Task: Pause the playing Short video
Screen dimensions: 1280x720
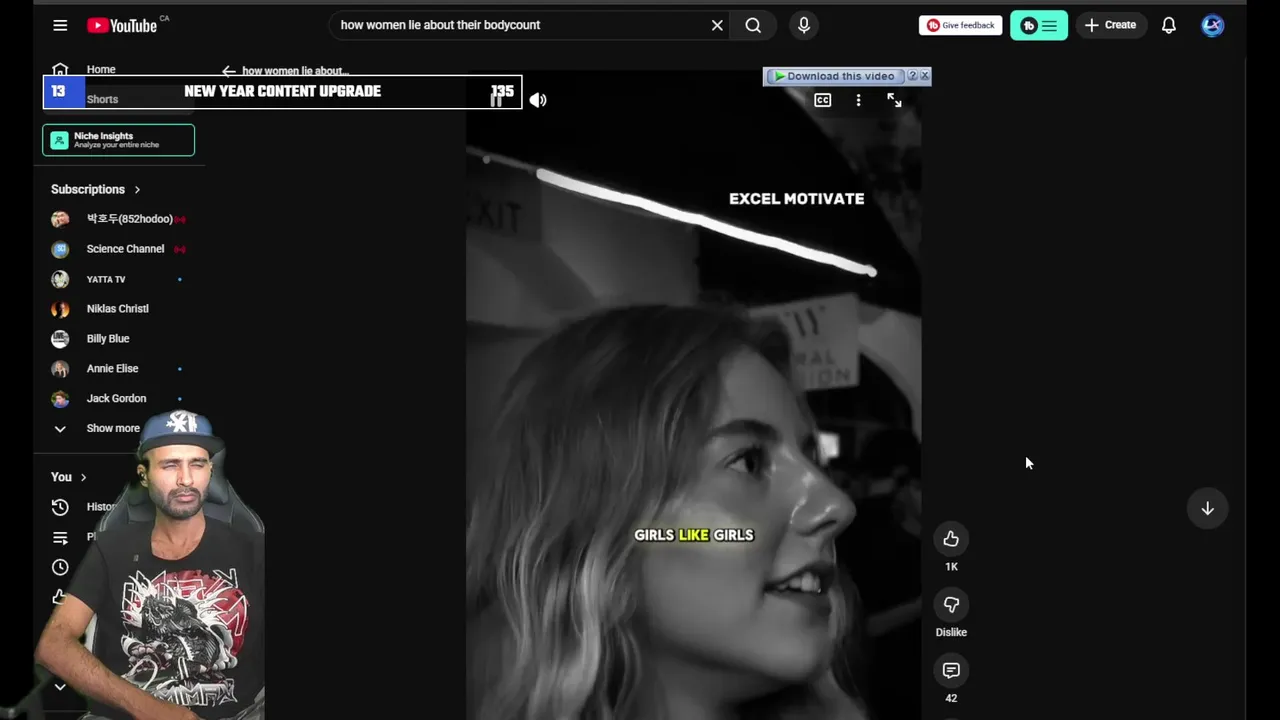Action: (x=496, y=100)
